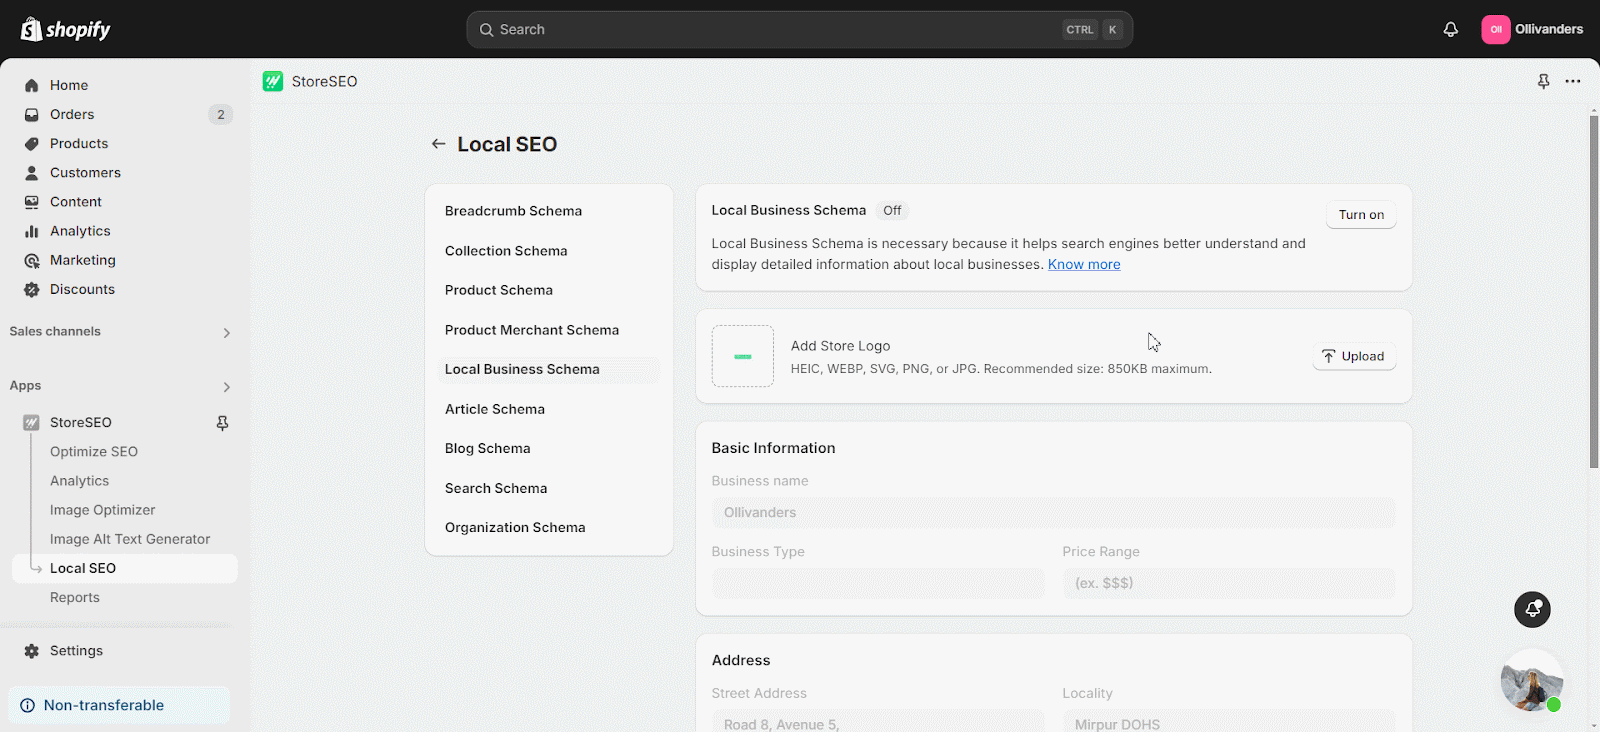Screen dimensions: 1600x732
Task: Open Image Optimizer submenu item
Action: pos(103,509)
